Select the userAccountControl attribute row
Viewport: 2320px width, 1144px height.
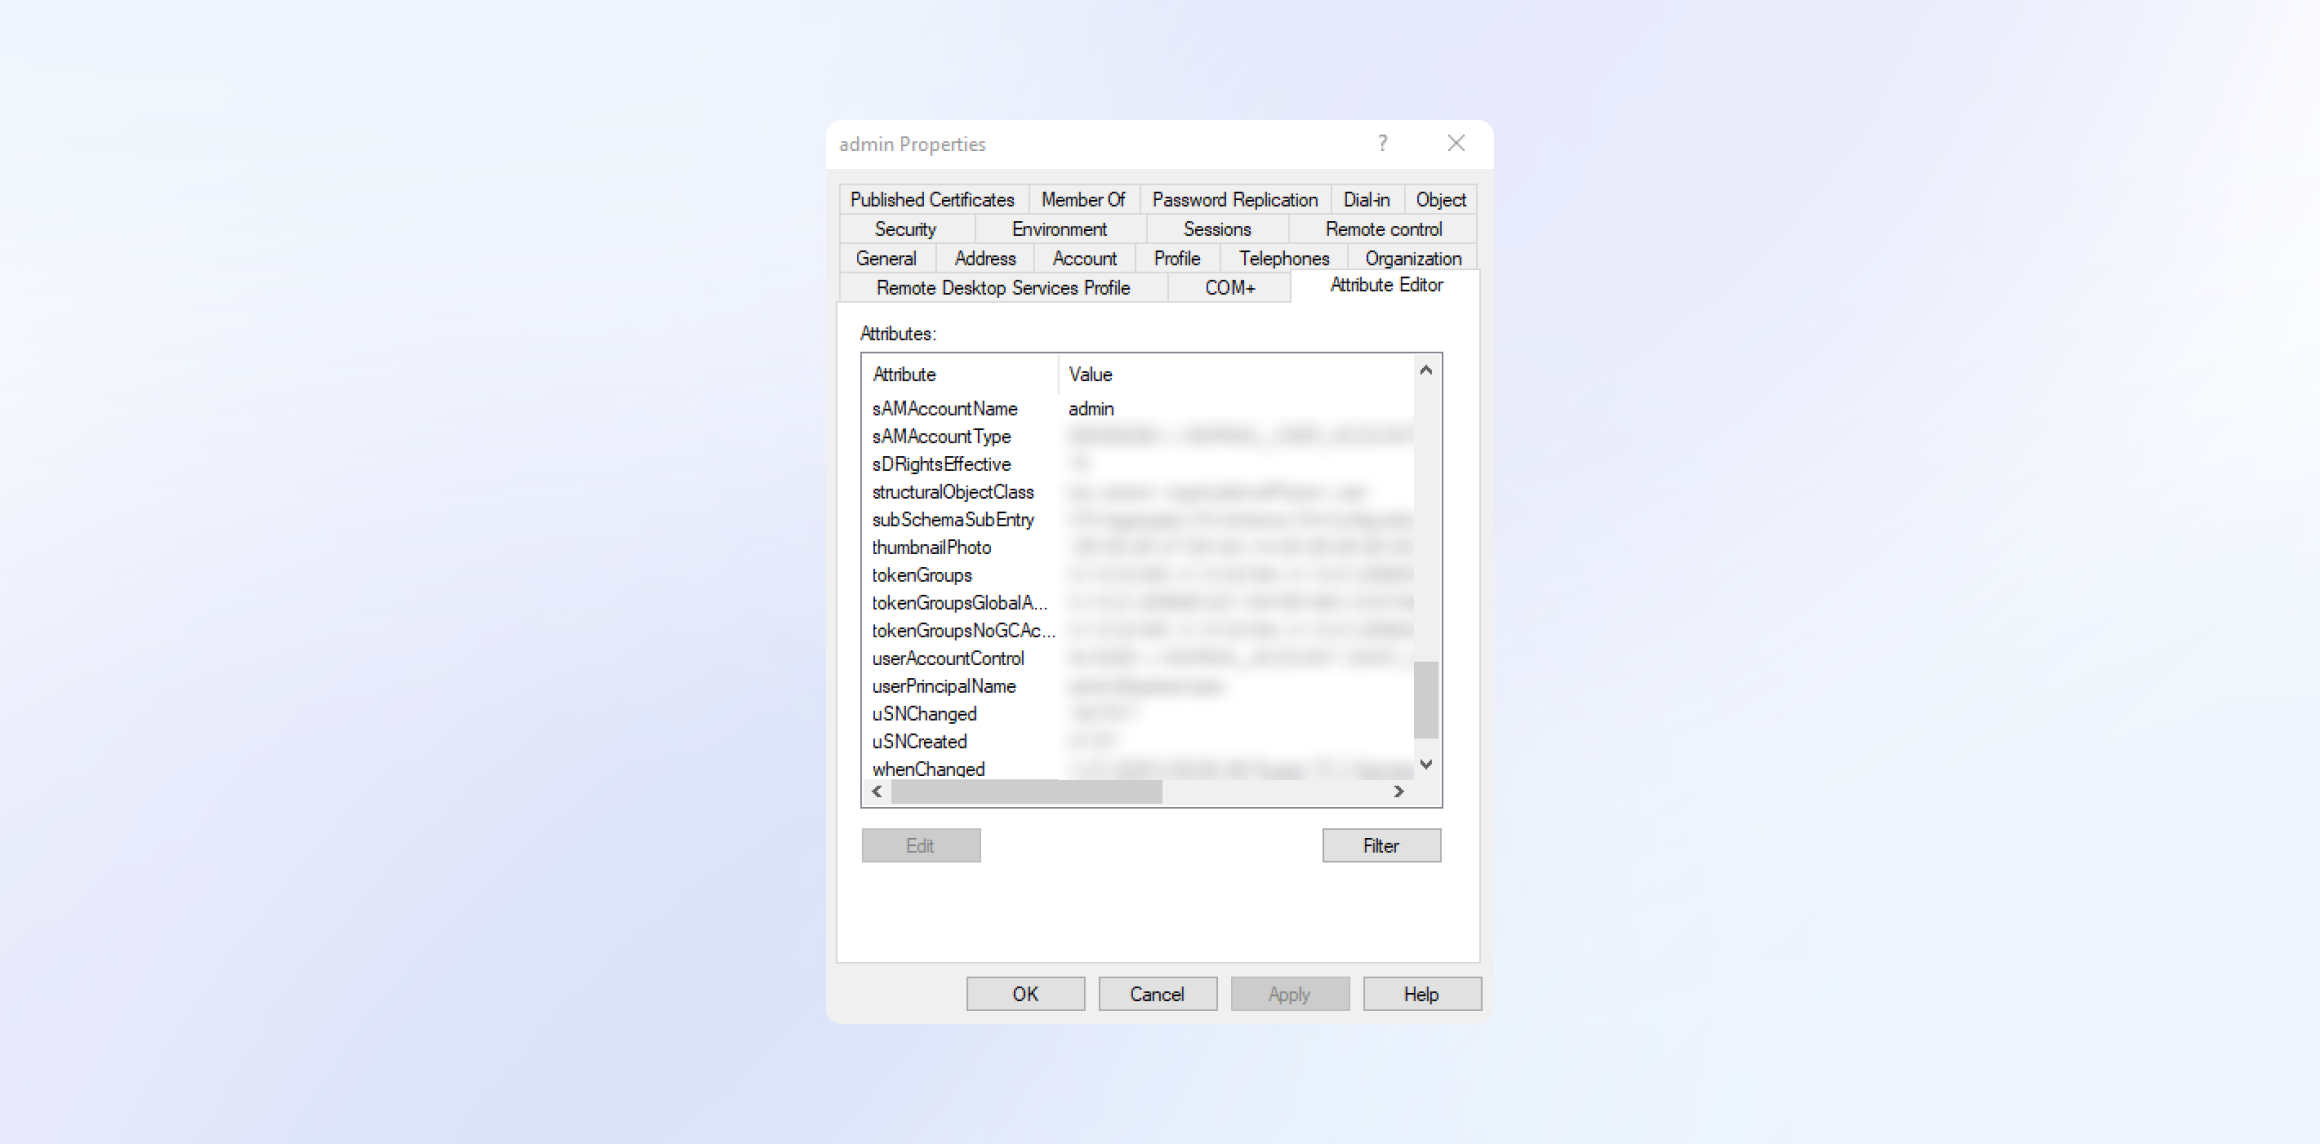pos(1138,659)
